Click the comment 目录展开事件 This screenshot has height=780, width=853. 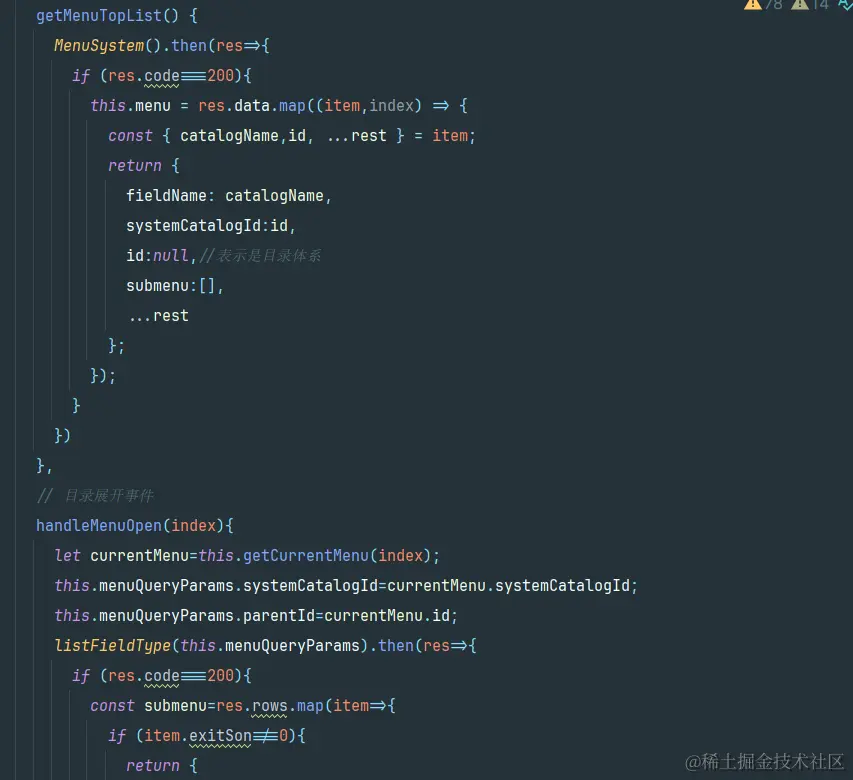96,496
